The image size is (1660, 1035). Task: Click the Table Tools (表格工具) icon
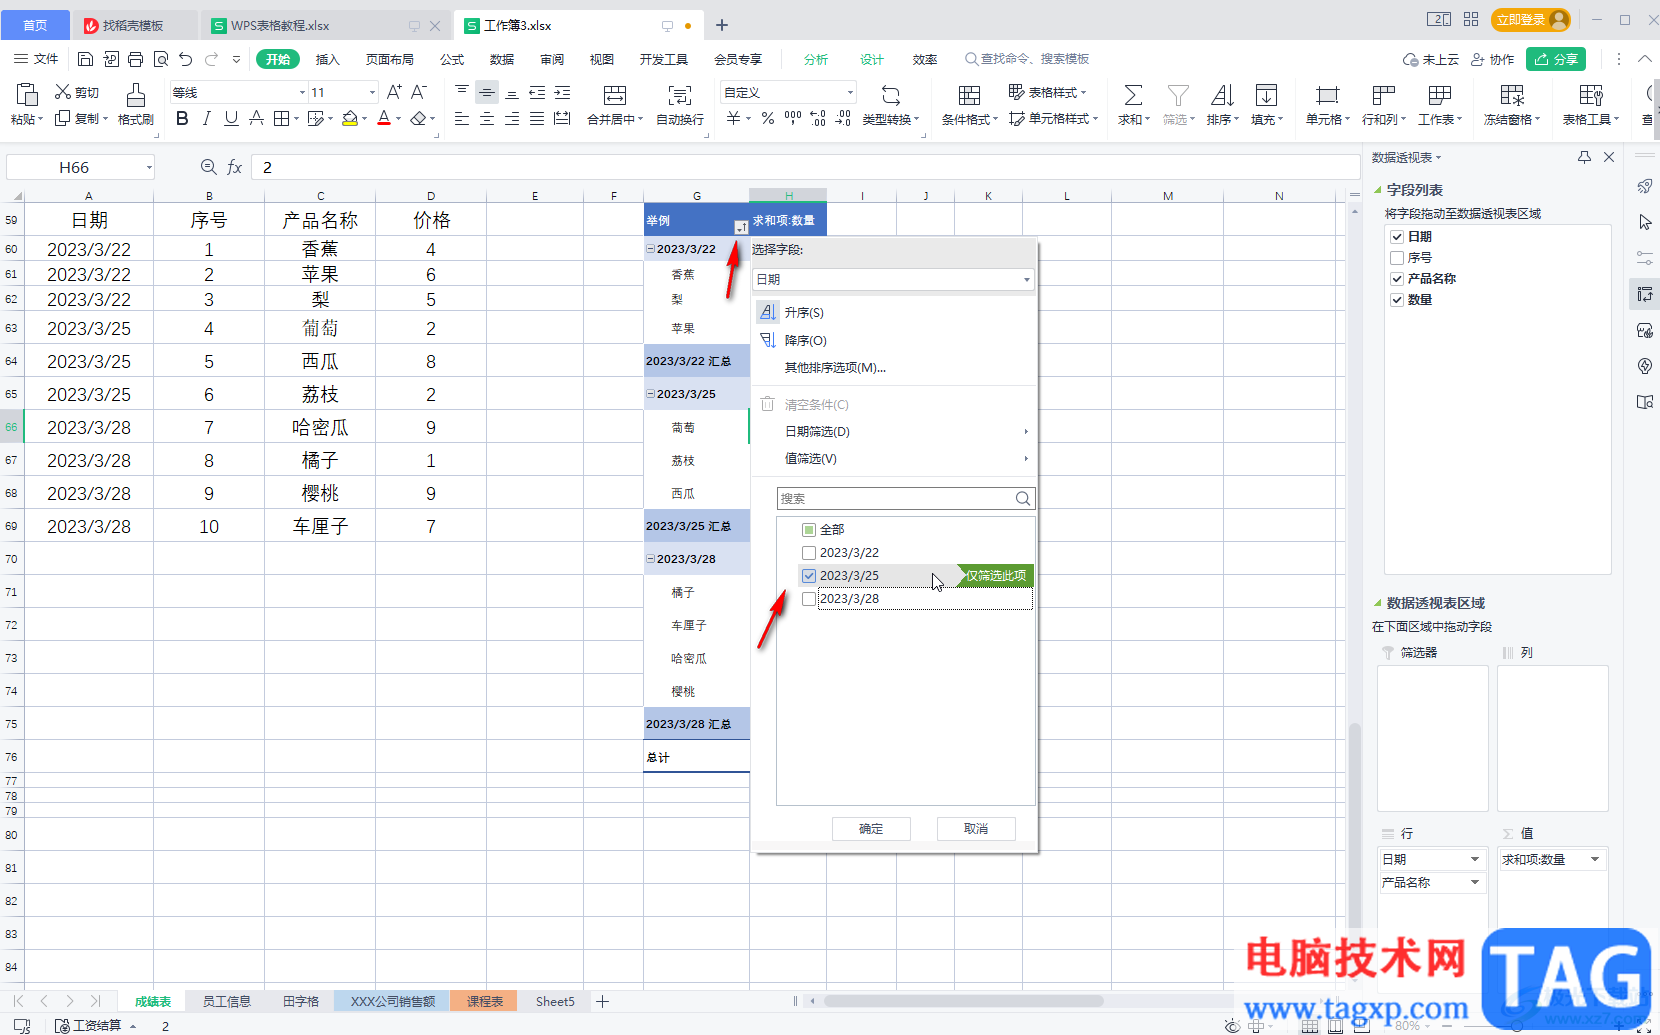(1591, 95)
